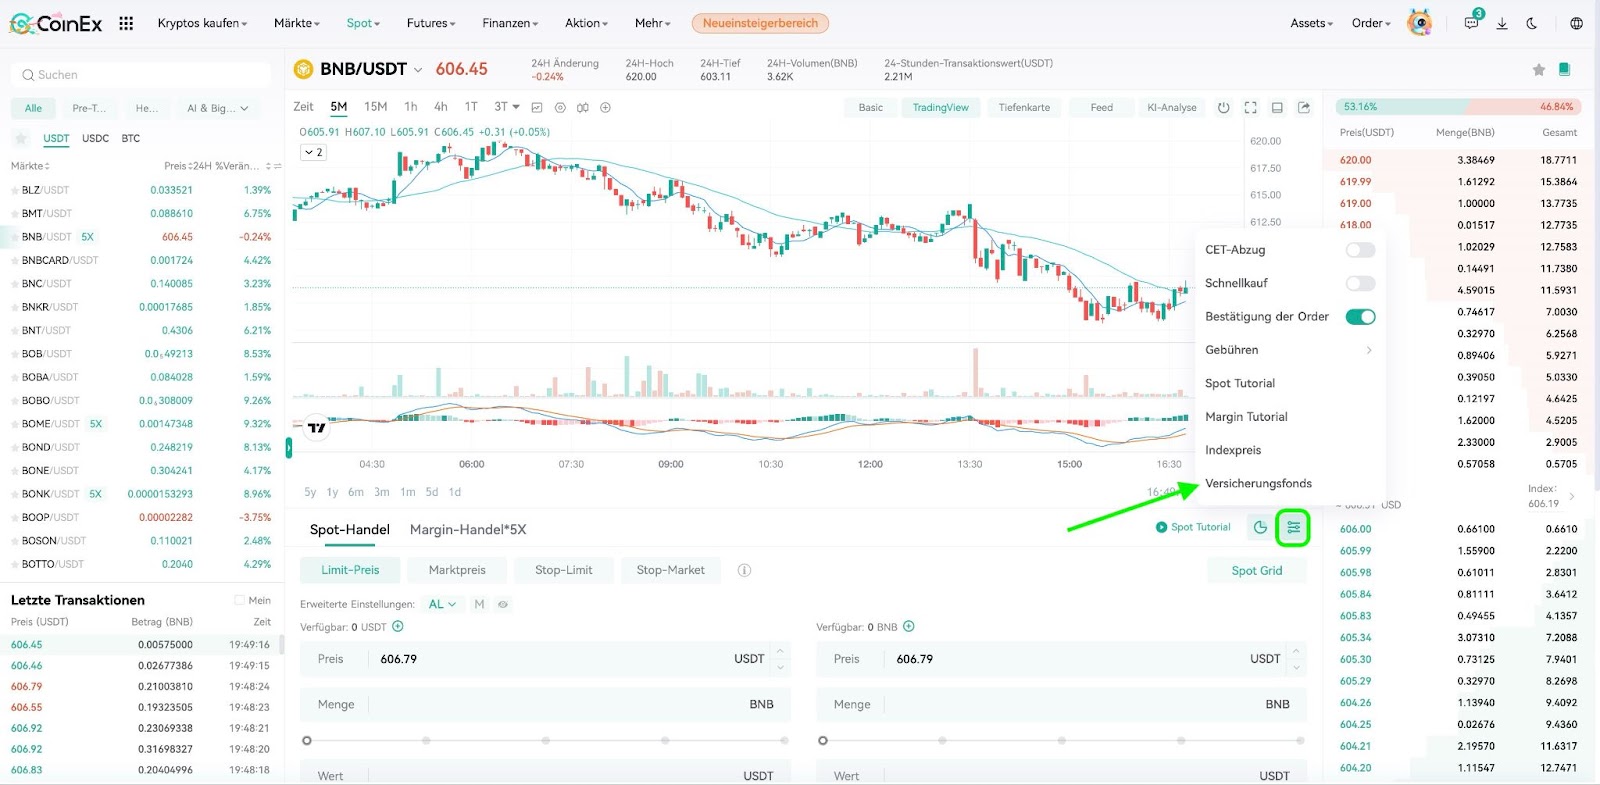The width and height of the screenshot is (1600, 785).
Task: Open the KI-Analyse view
Action: point(1171,107)
